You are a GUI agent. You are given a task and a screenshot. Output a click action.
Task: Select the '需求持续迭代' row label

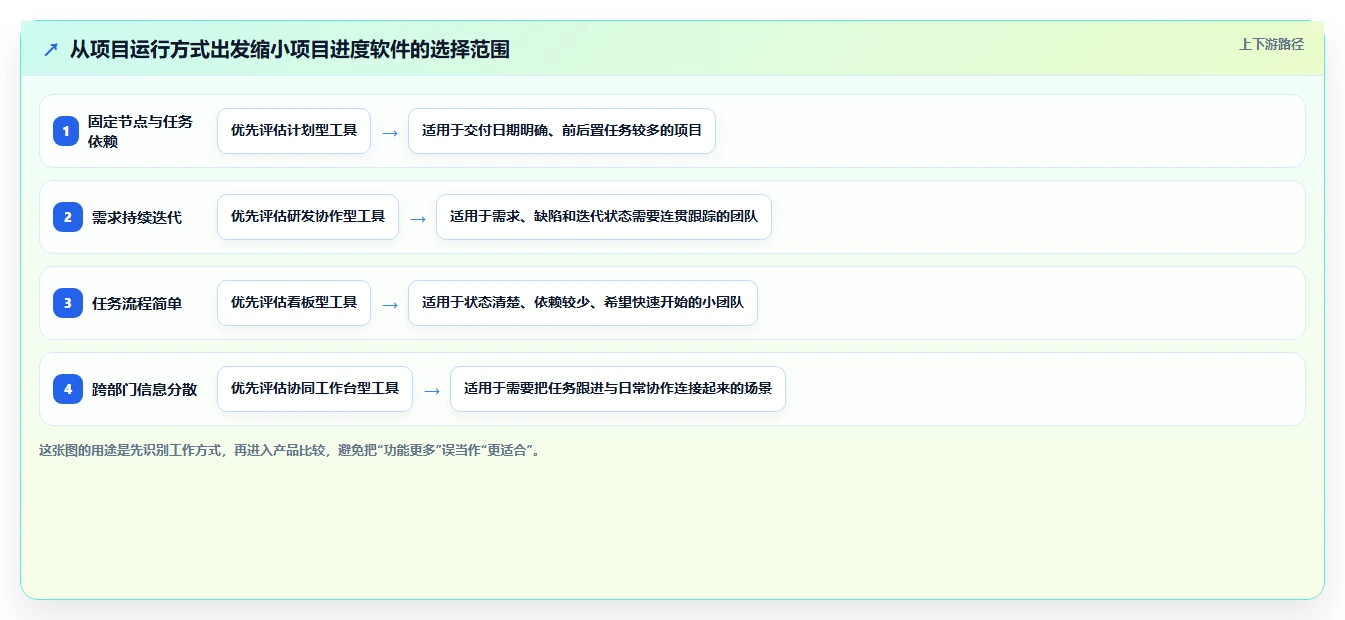coord(137,217)
